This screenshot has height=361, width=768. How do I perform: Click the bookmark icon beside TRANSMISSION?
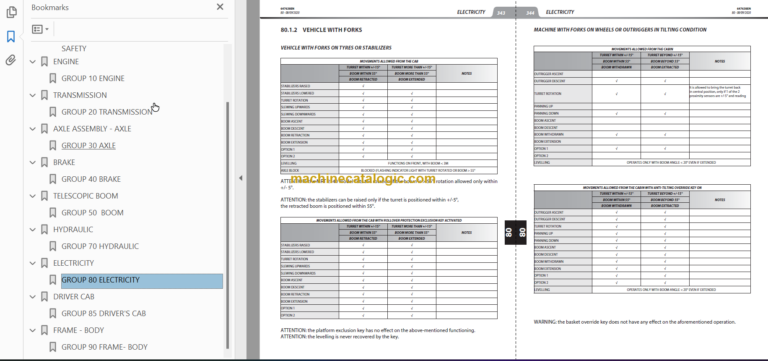coord(45,95)
